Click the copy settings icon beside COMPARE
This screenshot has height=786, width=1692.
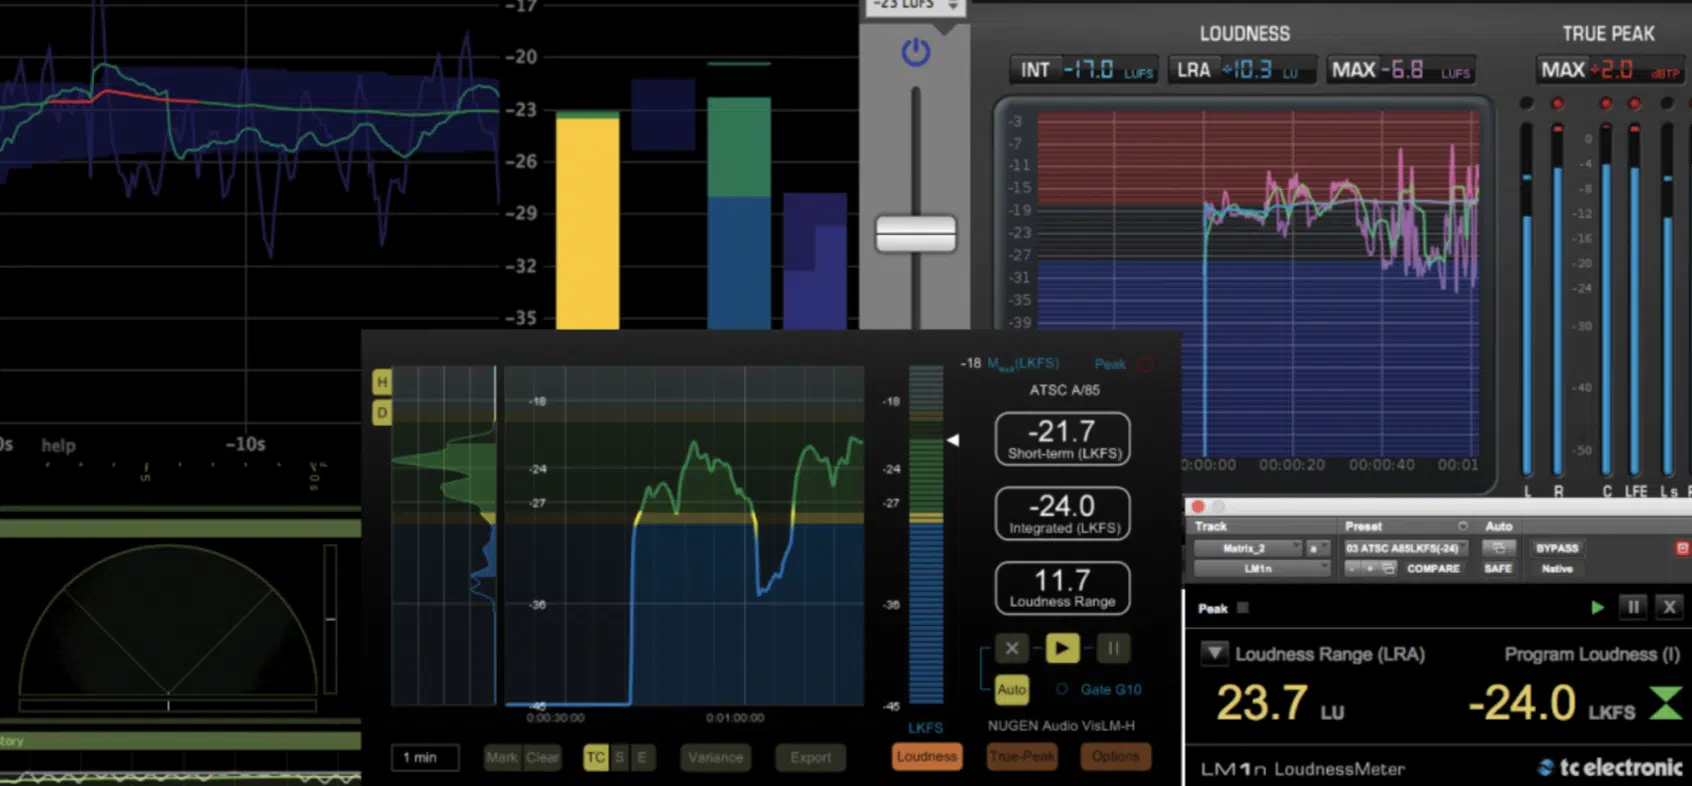click(x=1388, y=568)
